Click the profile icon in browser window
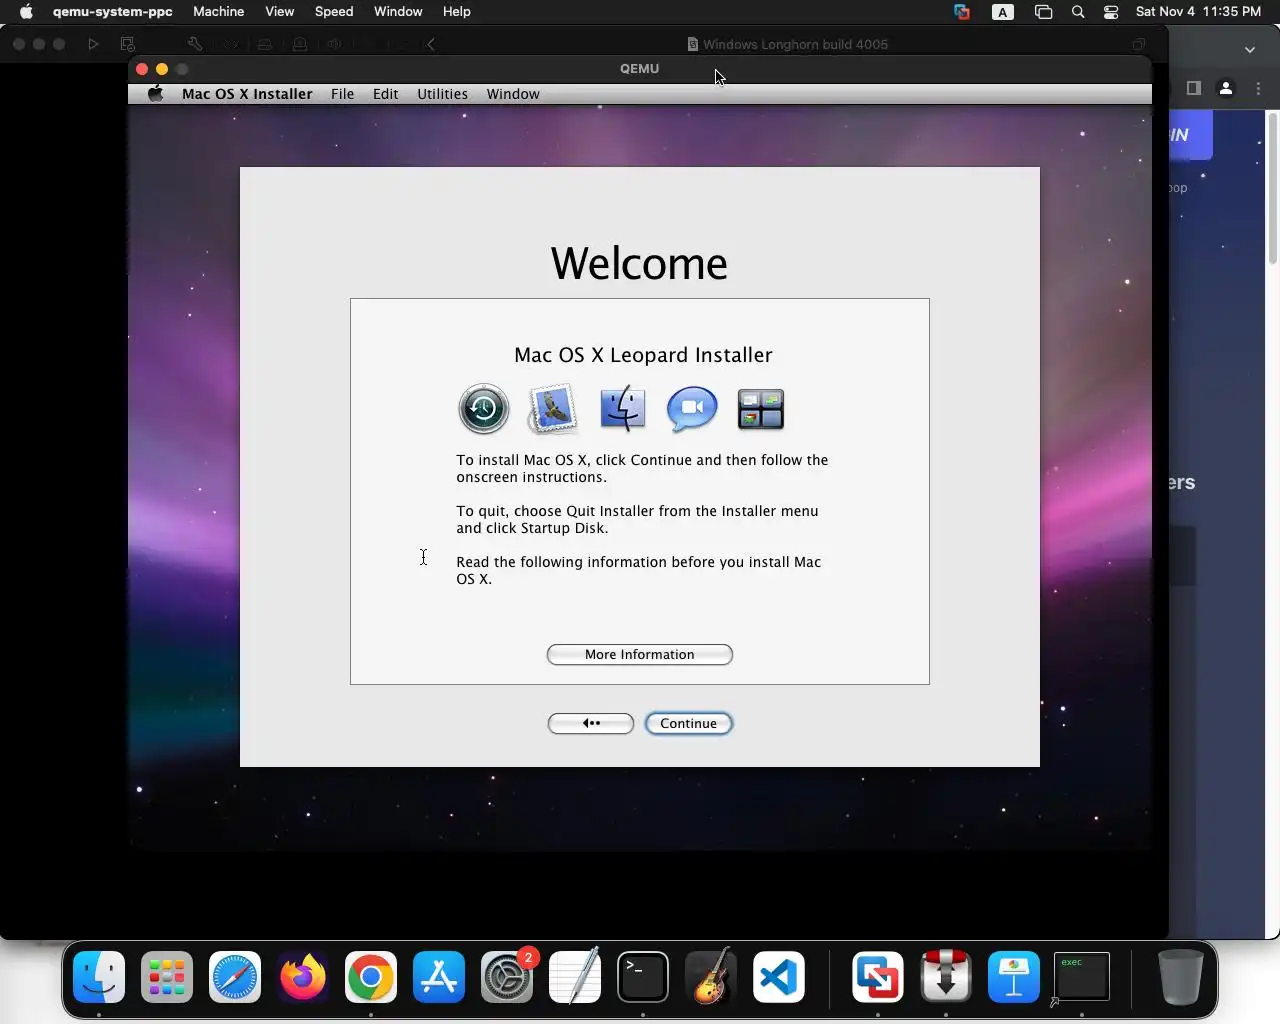 click(x=1226, y=88)
